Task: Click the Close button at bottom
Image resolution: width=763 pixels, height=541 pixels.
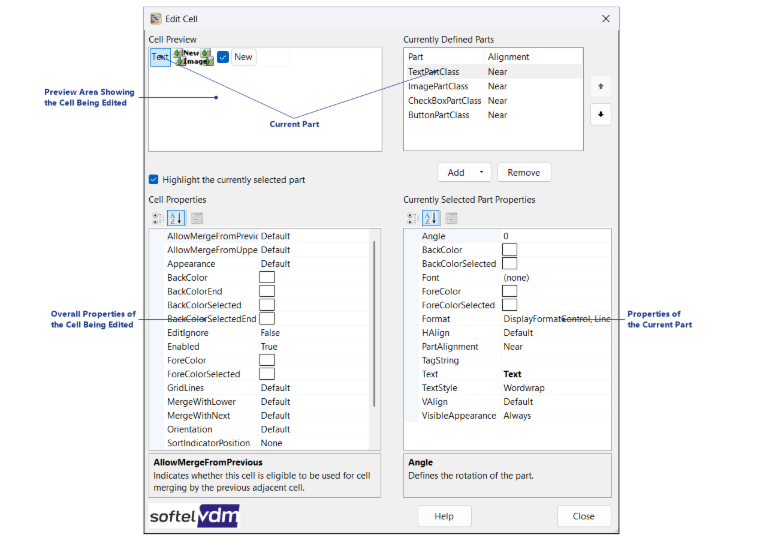Action: [583, 516]
